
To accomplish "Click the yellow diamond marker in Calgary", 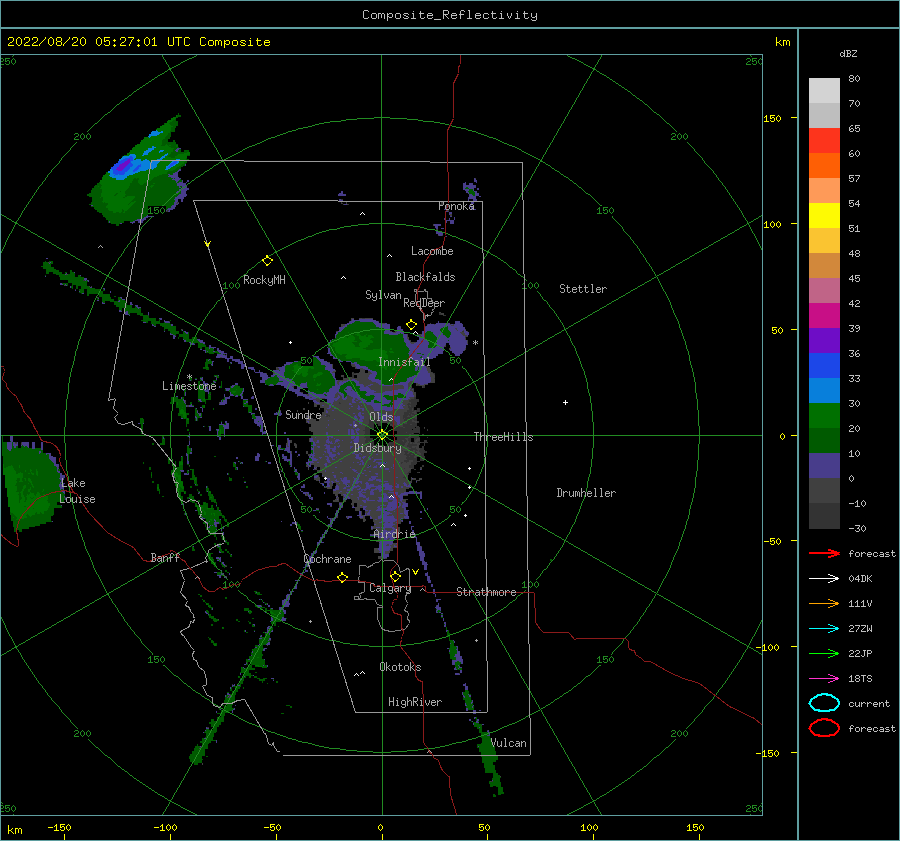I will point(395,576).
